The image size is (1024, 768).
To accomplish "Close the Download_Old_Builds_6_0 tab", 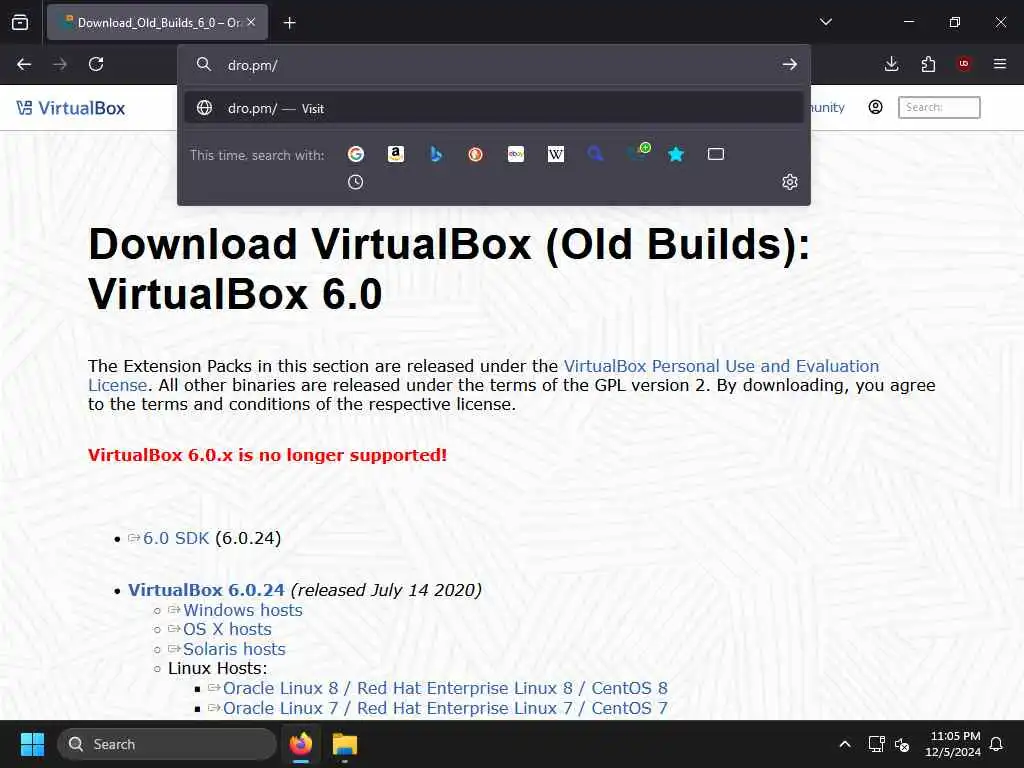I will pyautogui.click(x=251, y=22).
